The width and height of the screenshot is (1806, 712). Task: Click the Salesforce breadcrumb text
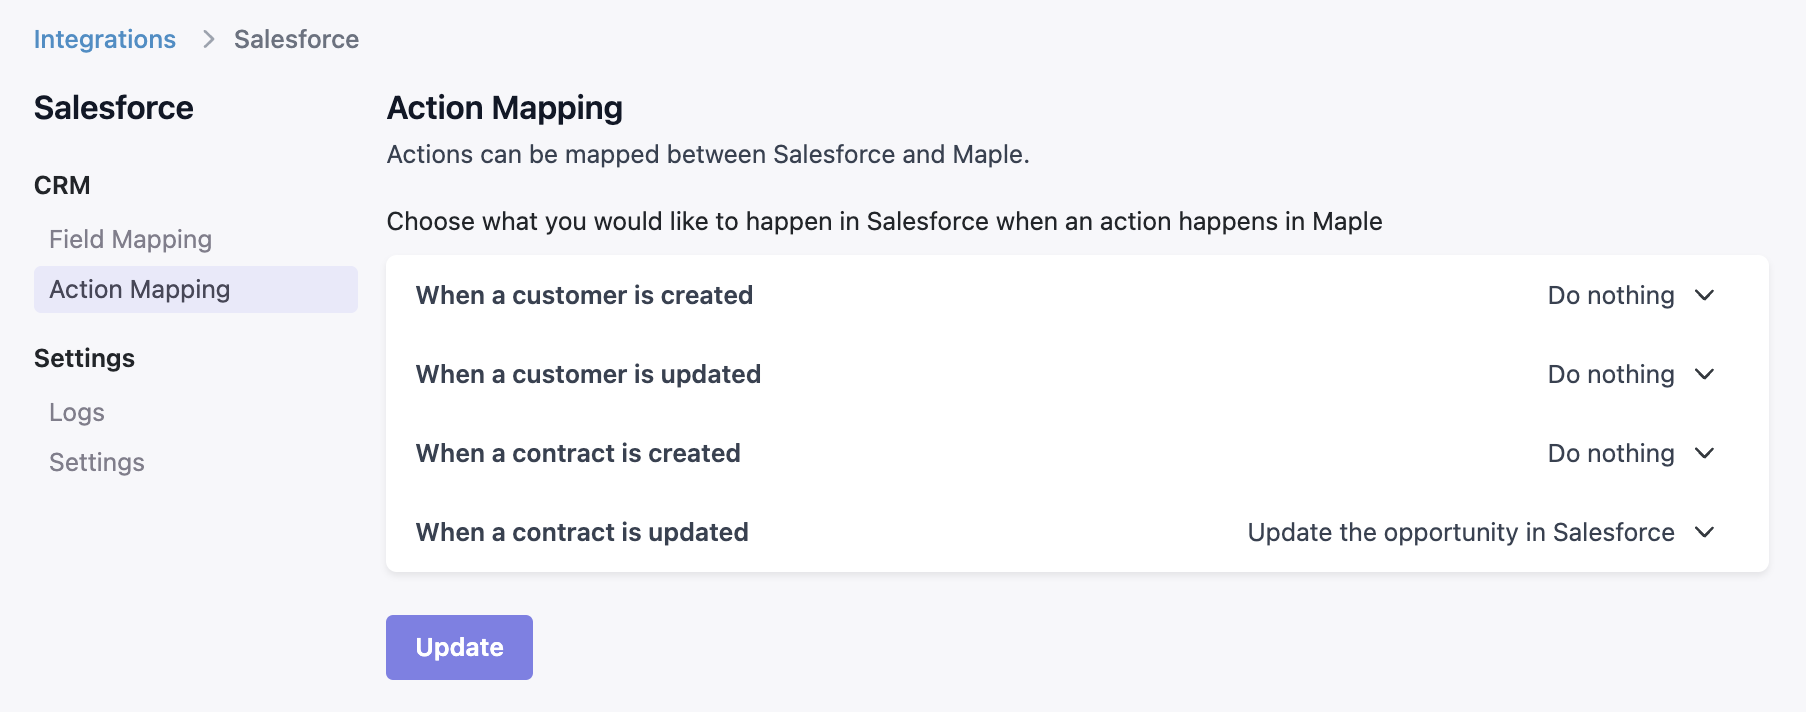coord(296,39)
